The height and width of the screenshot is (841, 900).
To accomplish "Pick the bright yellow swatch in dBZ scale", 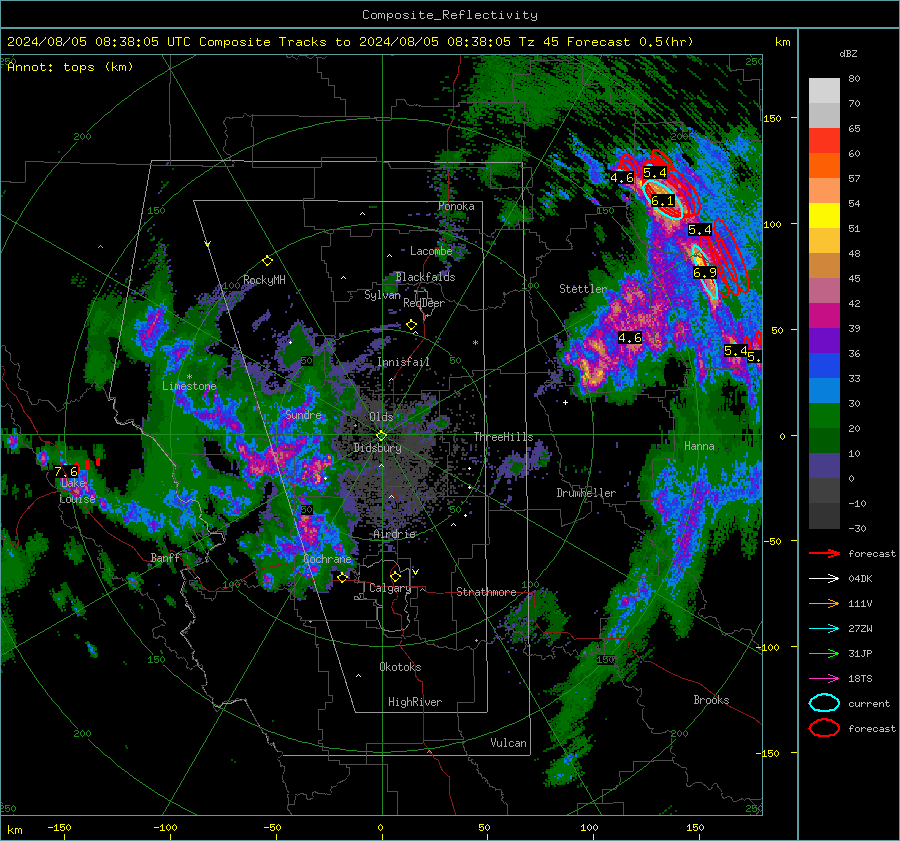I will pyautogui.click(x=824, y=215).
